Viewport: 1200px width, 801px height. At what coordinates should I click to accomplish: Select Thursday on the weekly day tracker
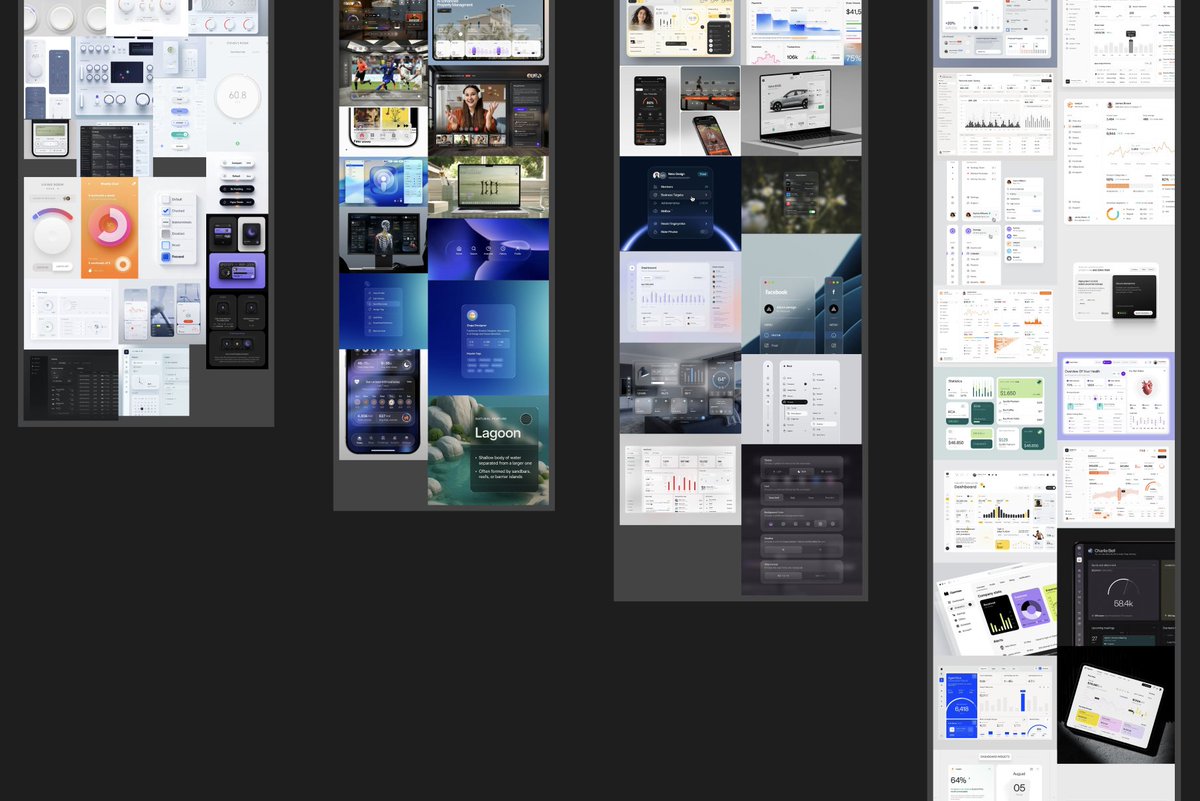[x=391, y=402]
